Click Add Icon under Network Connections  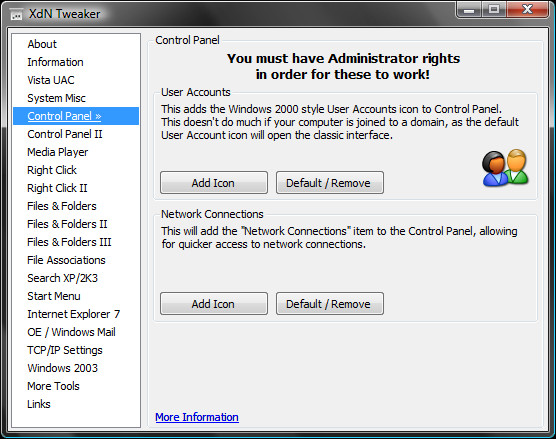pos(214,304)
